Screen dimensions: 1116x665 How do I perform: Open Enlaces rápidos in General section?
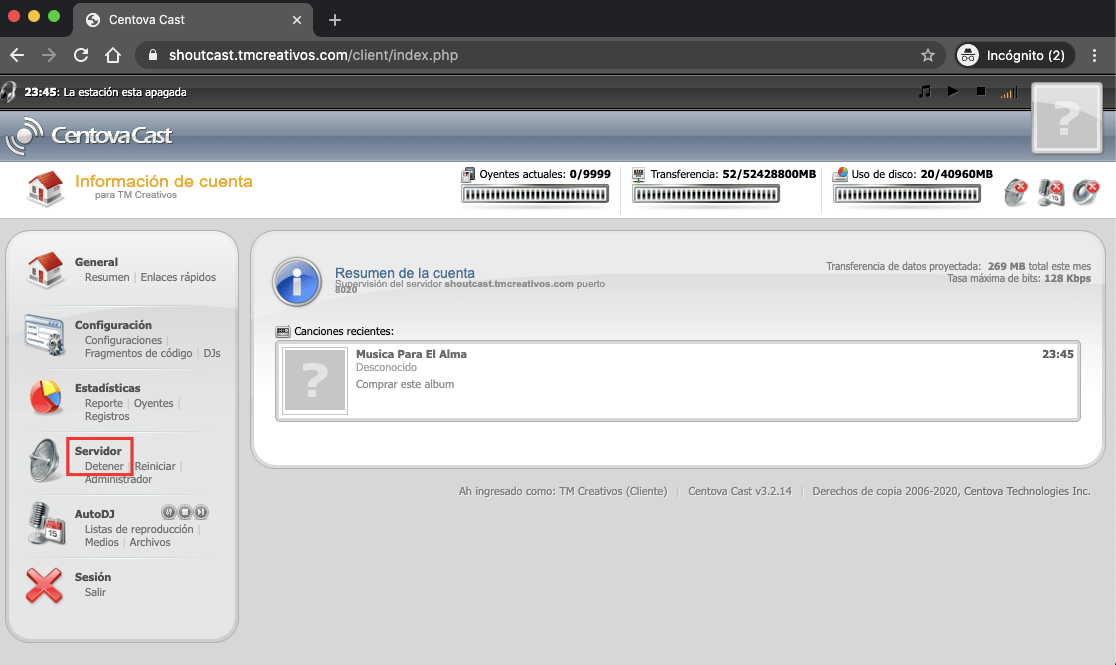(x=178, y=277)
